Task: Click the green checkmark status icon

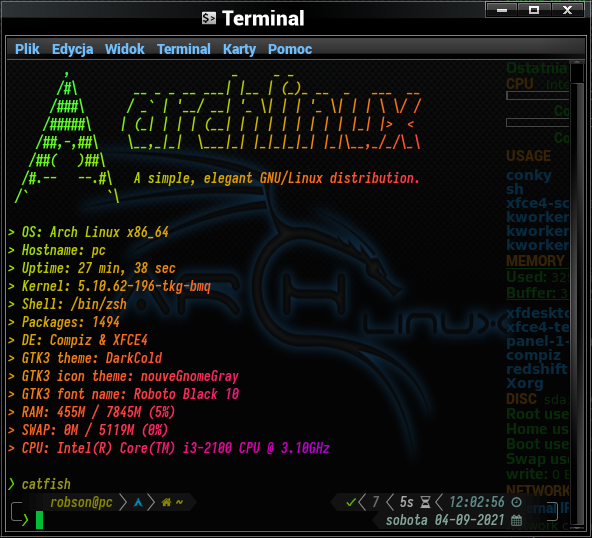Action: 351,502
